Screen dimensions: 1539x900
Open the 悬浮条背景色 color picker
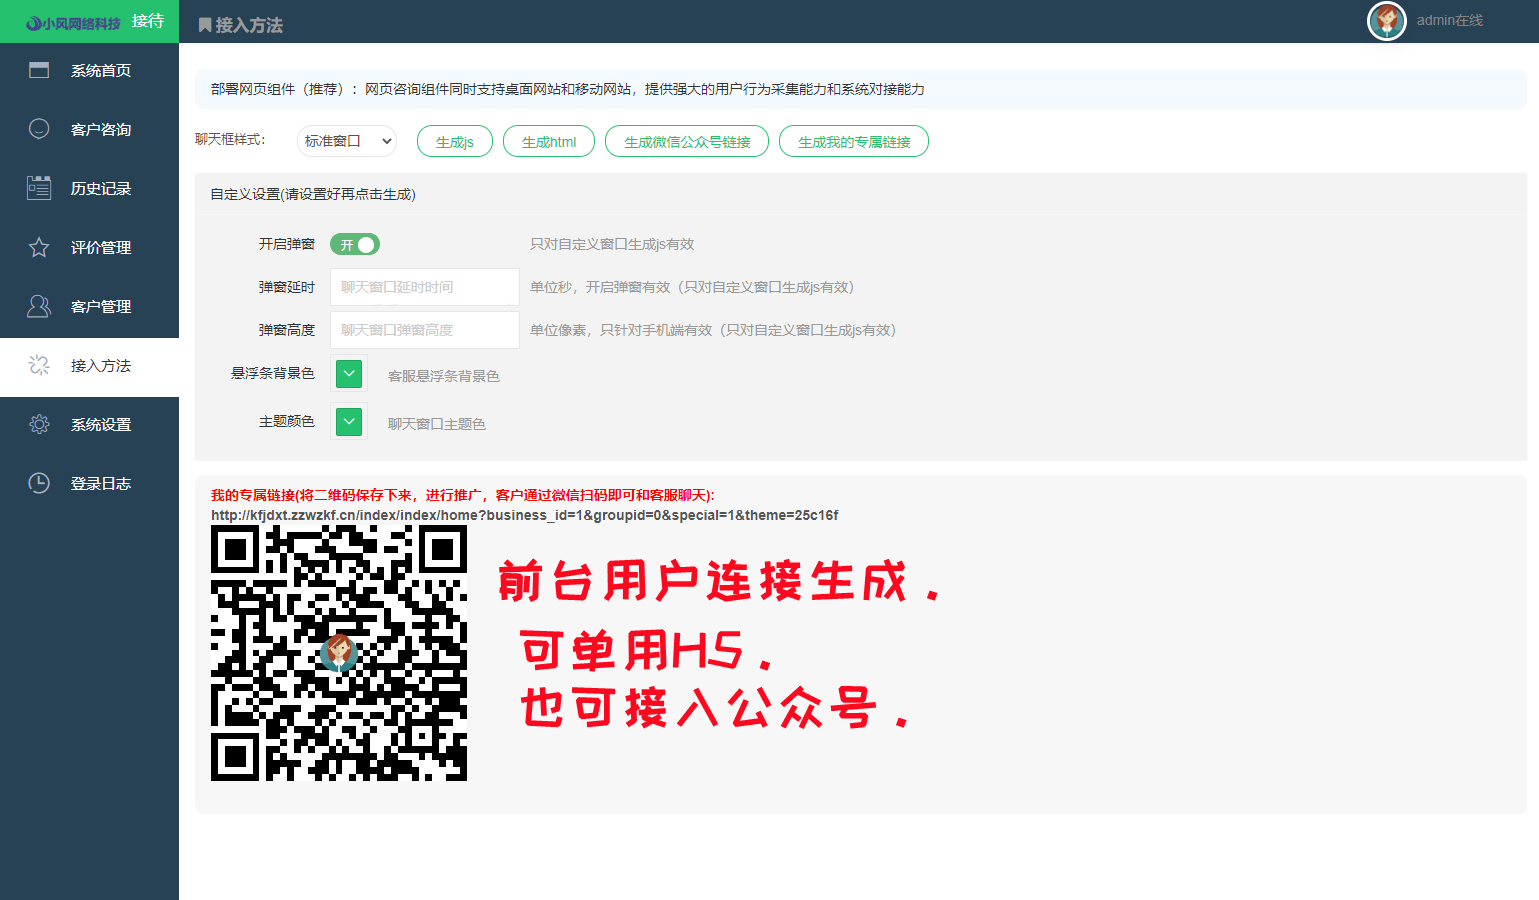[x=349, y=374]
